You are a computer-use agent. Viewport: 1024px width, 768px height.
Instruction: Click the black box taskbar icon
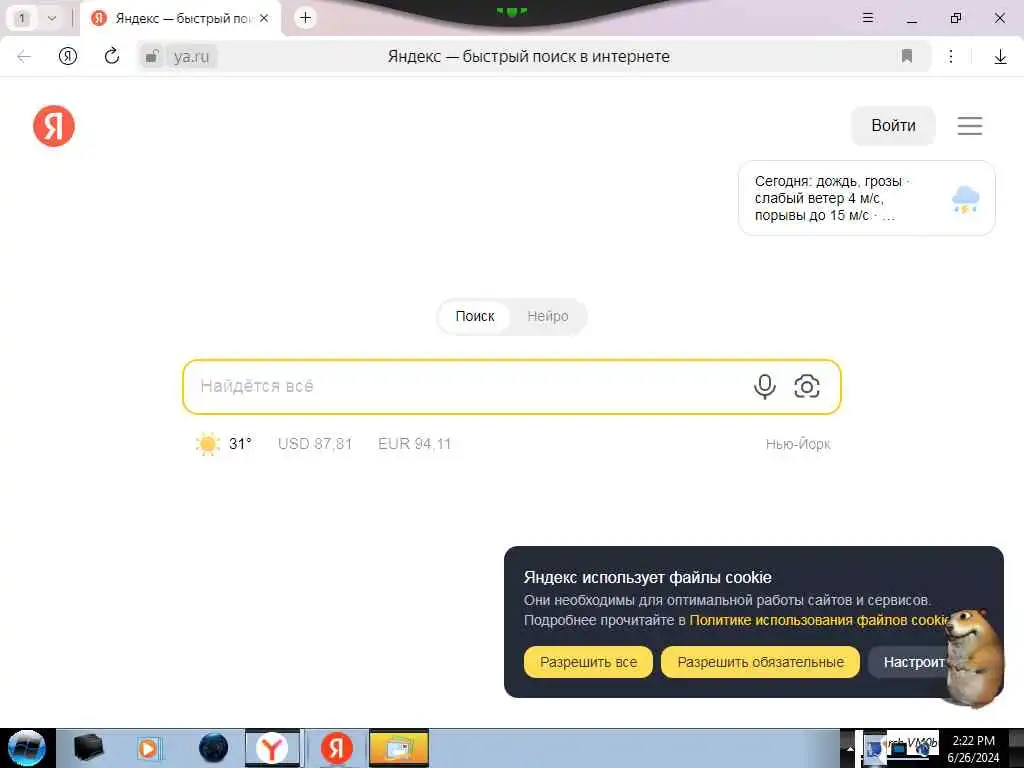pyautogui.click(x=88, y=748)
